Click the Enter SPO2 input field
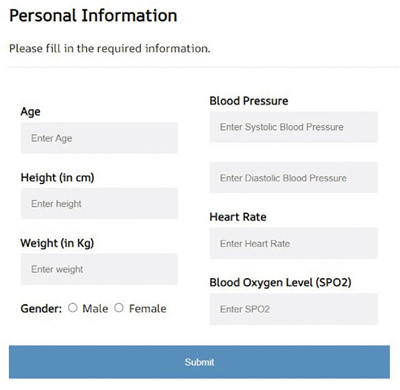This screenshot has width=400, height=390. point(294,309)
